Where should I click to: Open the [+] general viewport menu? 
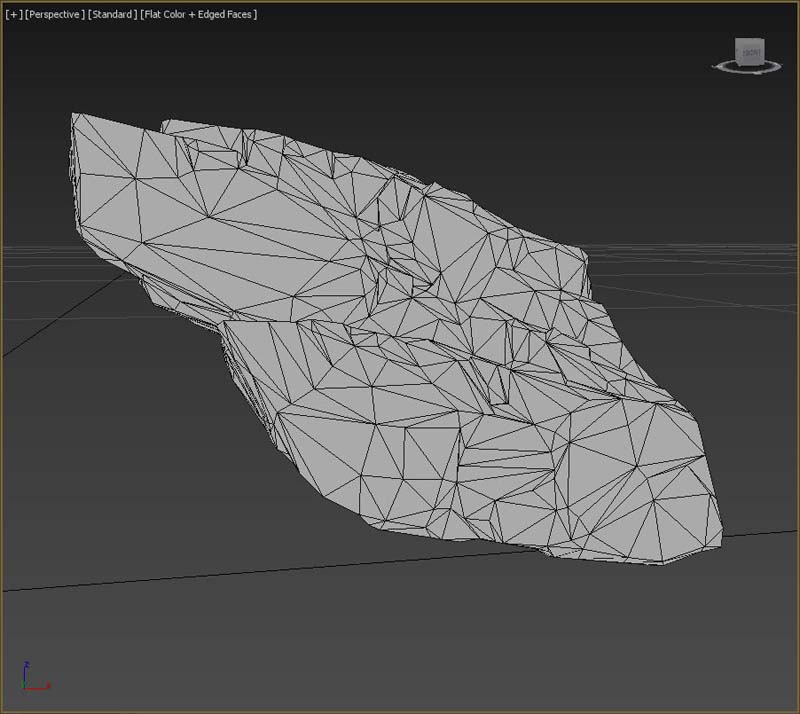[x=13, y=15]
